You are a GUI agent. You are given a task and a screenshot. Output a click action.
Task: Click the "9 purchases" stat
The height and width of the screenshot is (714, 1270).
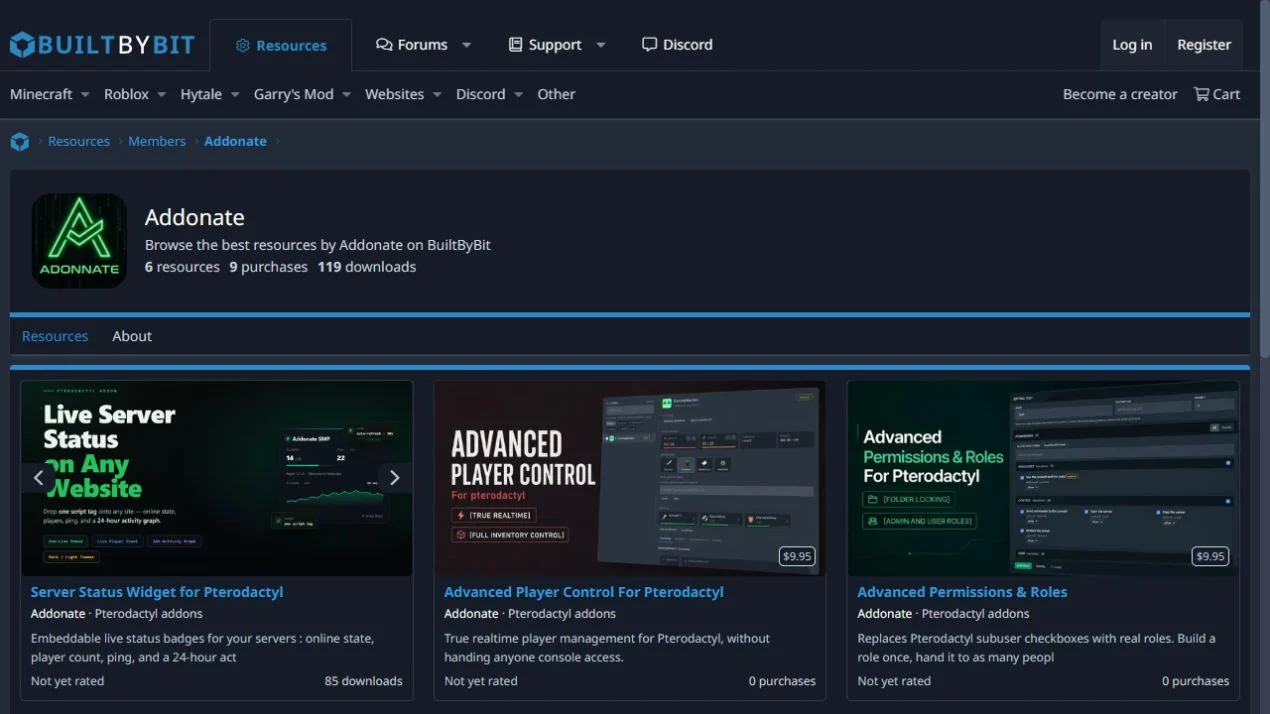[269, 267]
